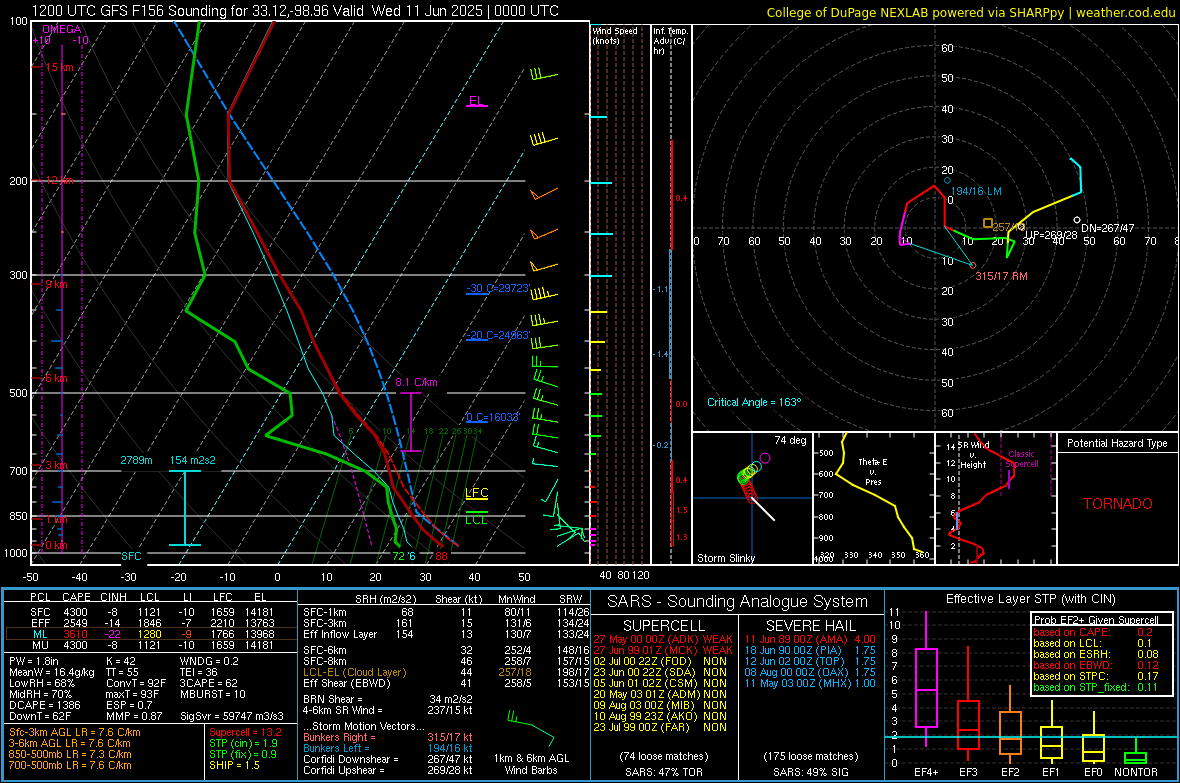Click the magenta EF4+ box plot
This screenshot has width=1180, height=783.
[x=926, y=681]
